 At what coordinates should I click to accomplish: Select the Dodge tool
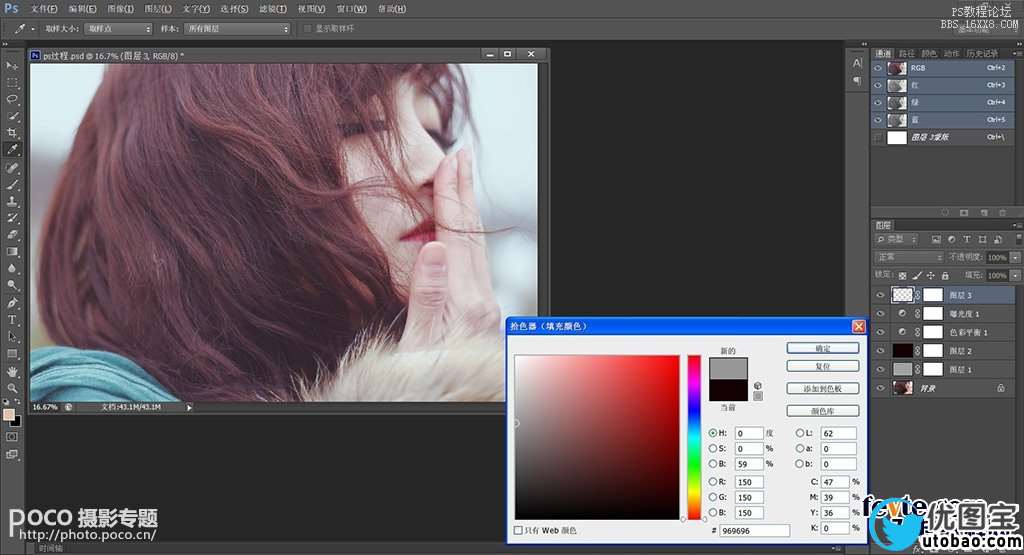pos(12,285)
